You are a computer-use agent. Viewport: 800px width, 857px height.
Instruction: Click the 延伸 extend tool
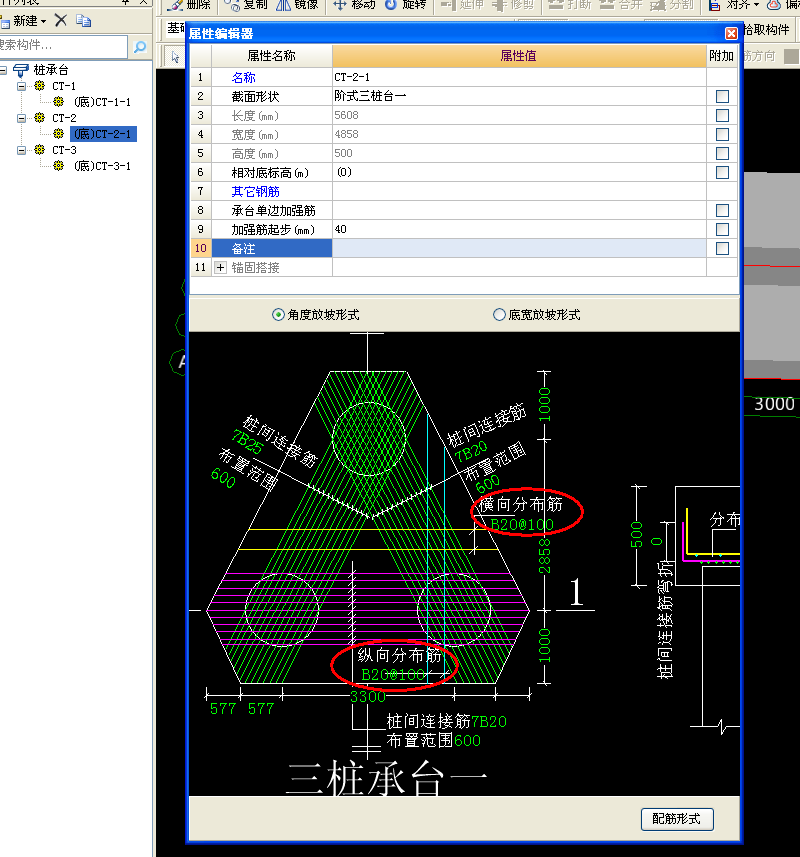coord(462,5)
